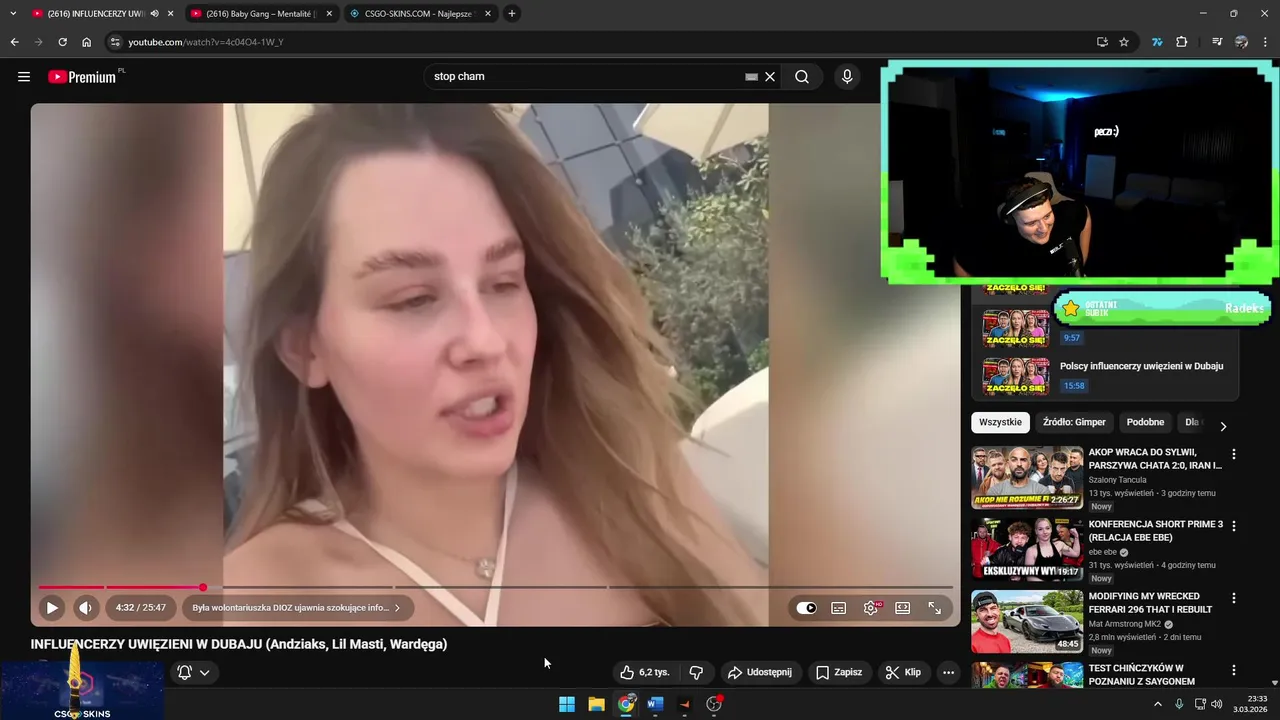Open the YouTube hamburger guide menu
Image resolution: width=1280 pixels, height=720 pixels.
pos(24,77)
